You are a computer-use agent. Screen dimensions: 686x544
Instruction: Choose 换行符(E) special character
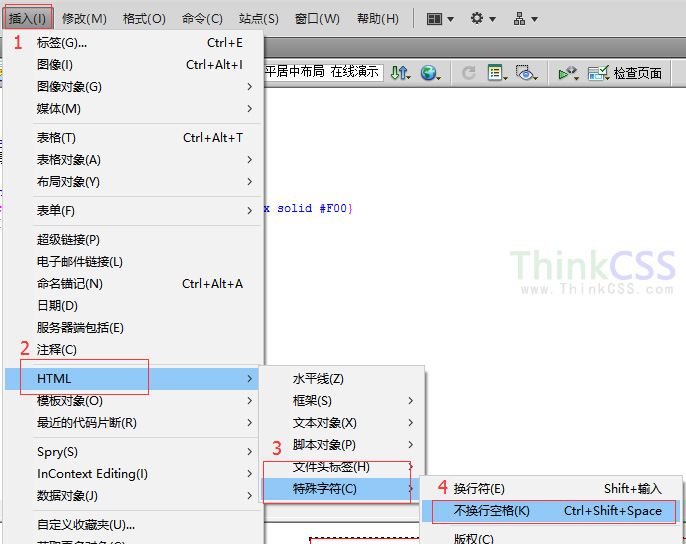pyautogui.click(x=551, y=488)
